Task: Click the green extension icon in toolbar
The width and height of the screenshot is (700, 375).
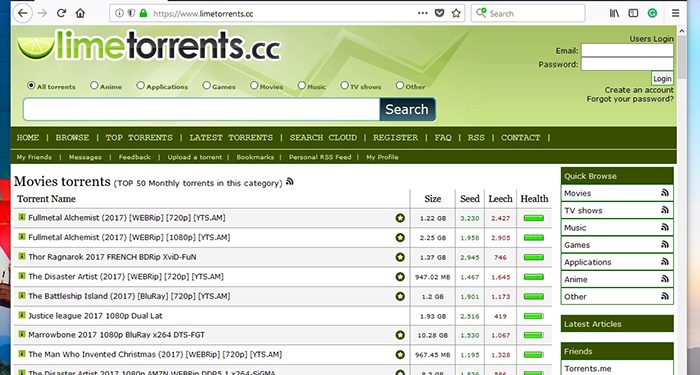Action: (652, 13)
